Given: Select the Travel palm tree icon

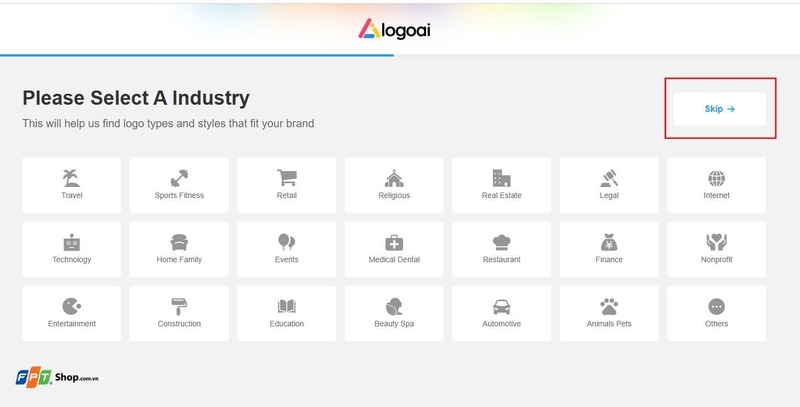Looking at the screenshot, I should [71, 178].
